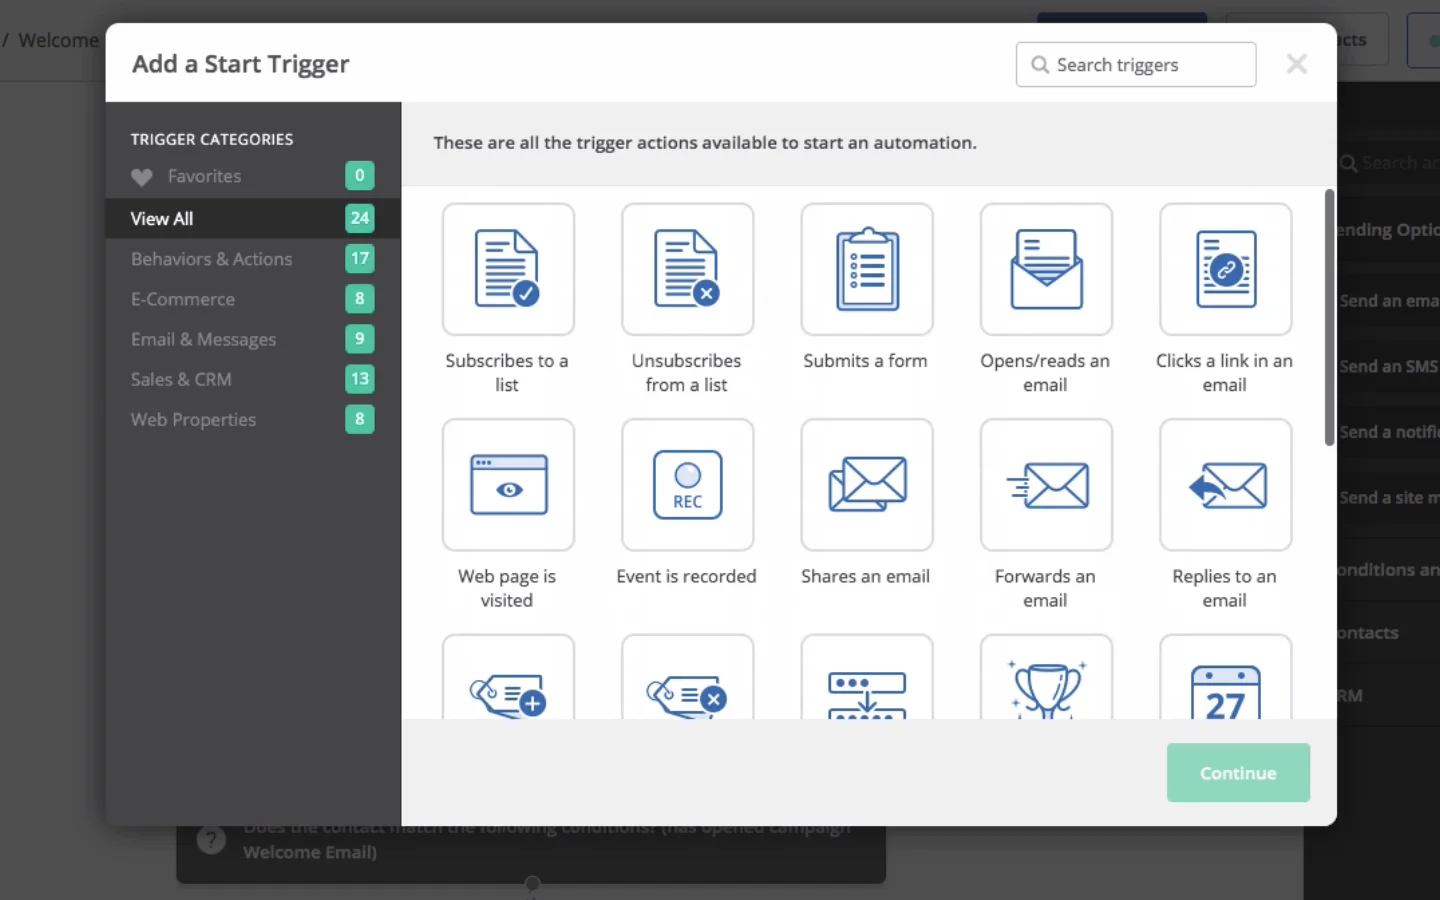Show the View All triggers category
The height and width of the screenshot is (900, 1440).
pos(253,218)
